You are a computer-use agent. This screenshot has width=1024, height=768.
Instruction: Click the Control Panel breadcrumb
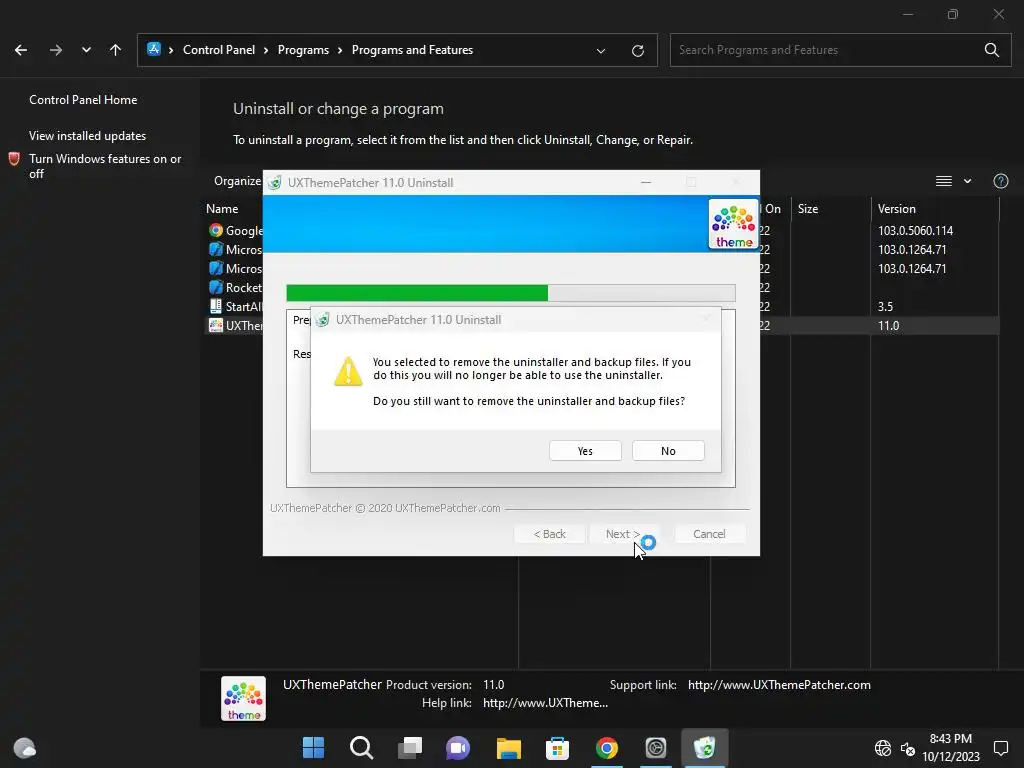click(219, 50)
